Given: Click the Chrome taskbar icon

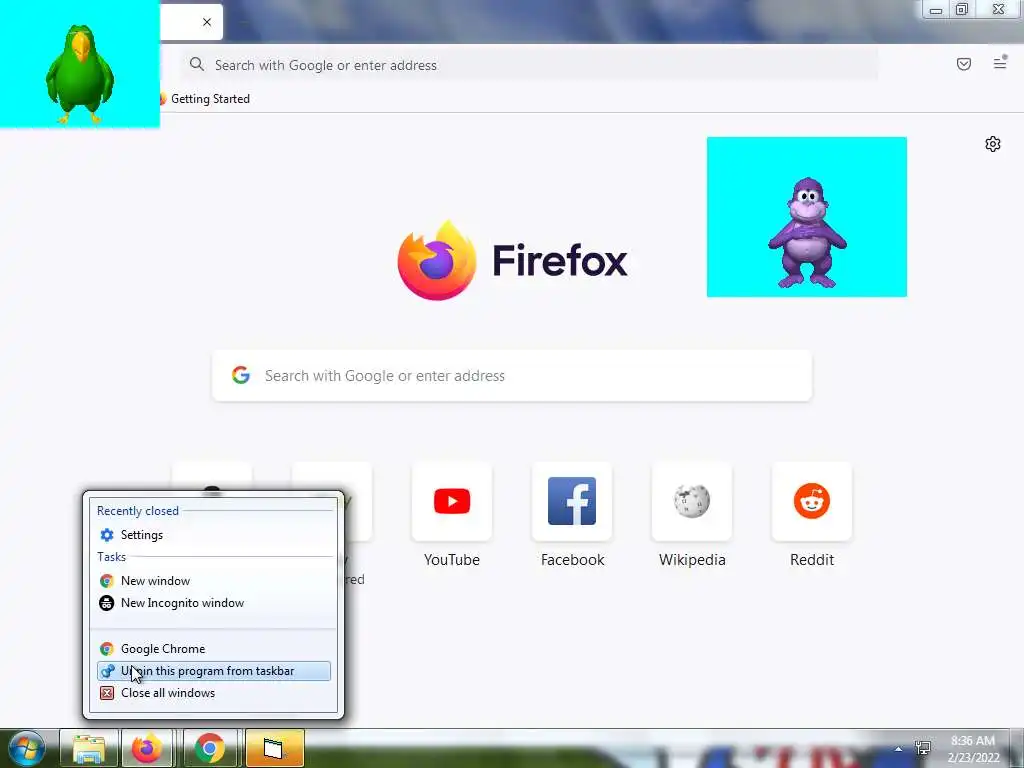Looking at the screenshot, I should pyautogui.click(x=209, y=748).
